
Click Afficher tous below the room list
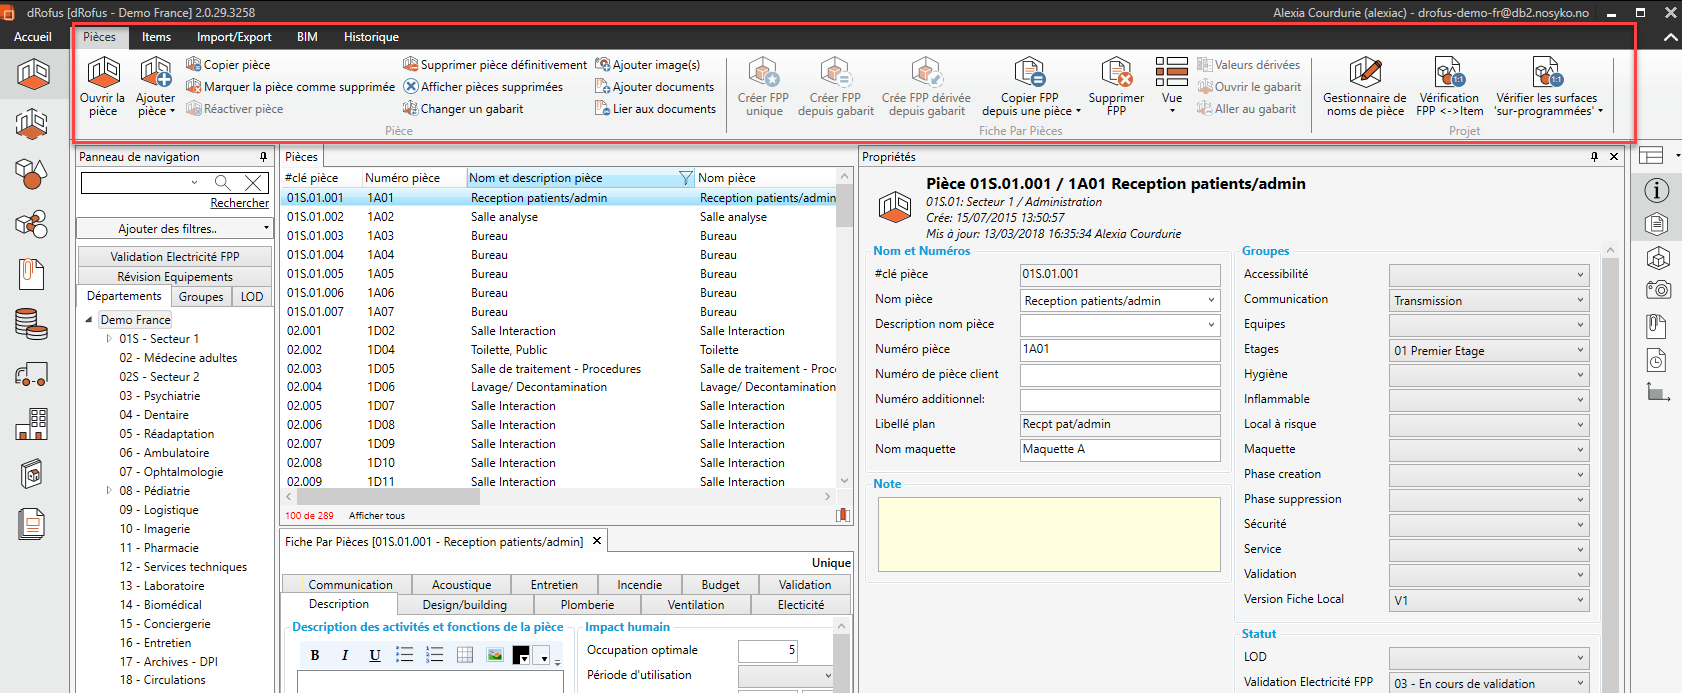point(377,516)
